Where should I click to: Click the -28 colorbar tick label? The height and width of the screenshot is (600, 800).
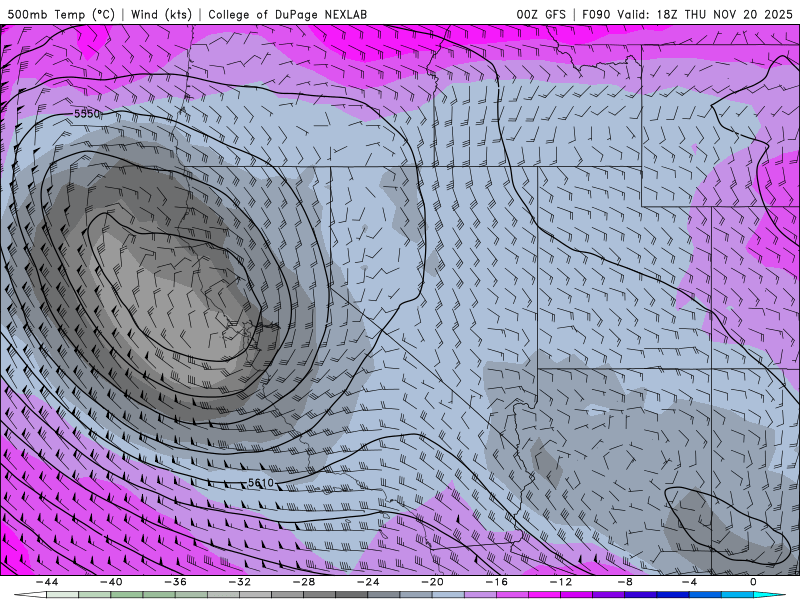[304, 582]
